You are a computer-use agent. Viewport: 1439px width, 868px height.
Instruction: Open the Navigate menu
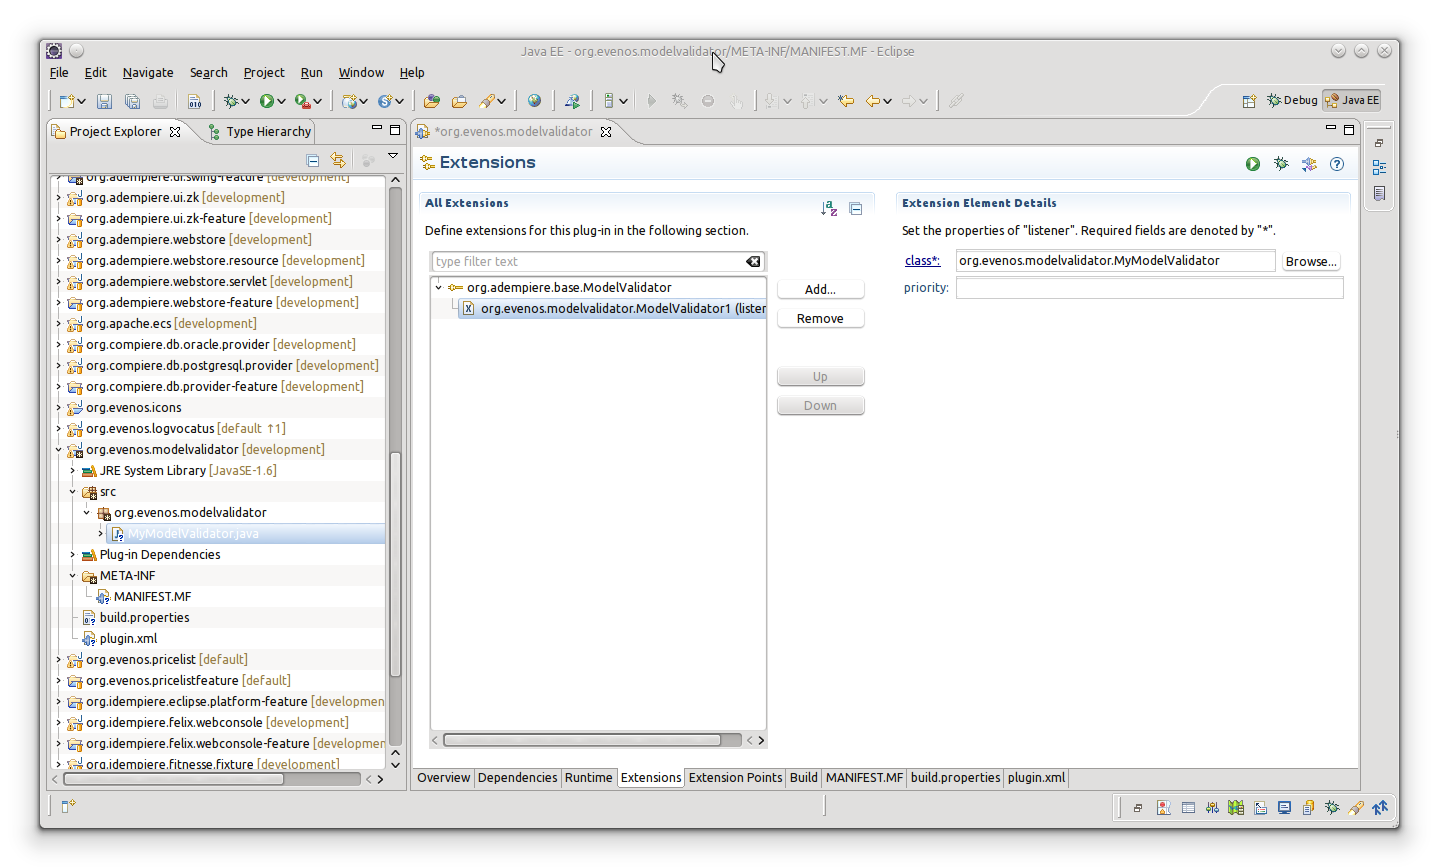(148, 73)
